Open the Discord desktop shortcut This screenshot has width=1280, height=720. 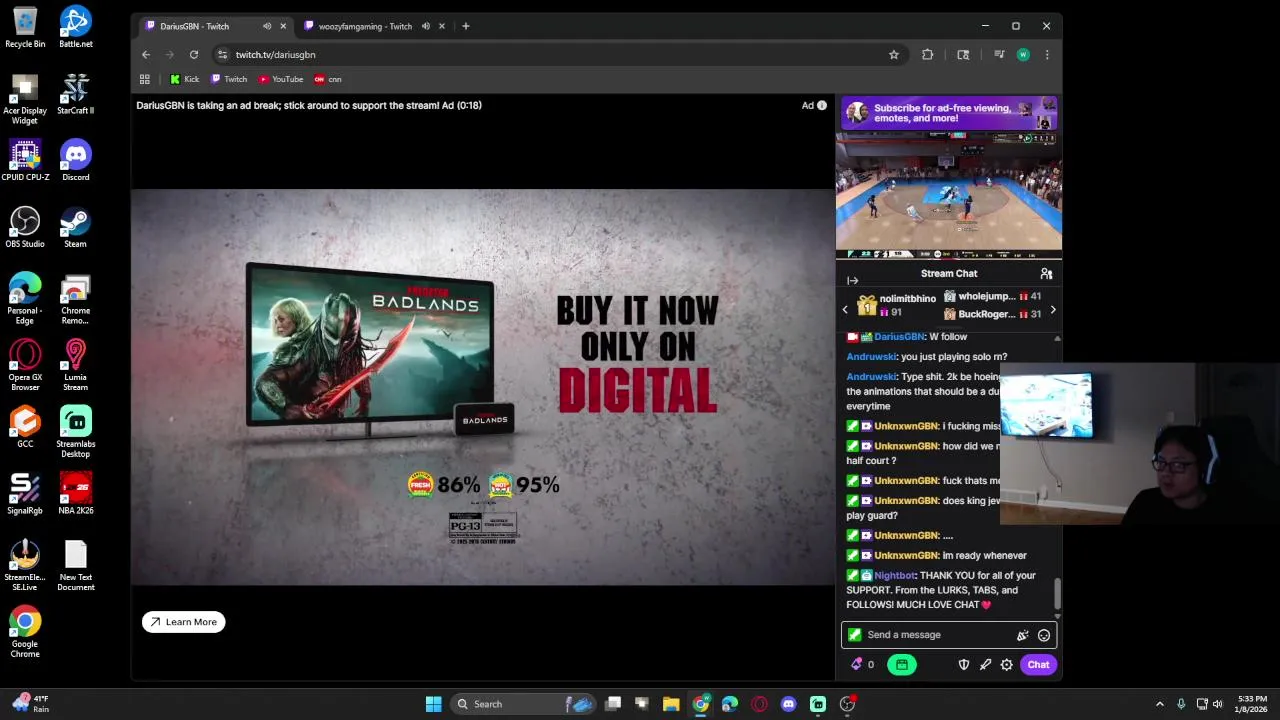coord(75,160)
